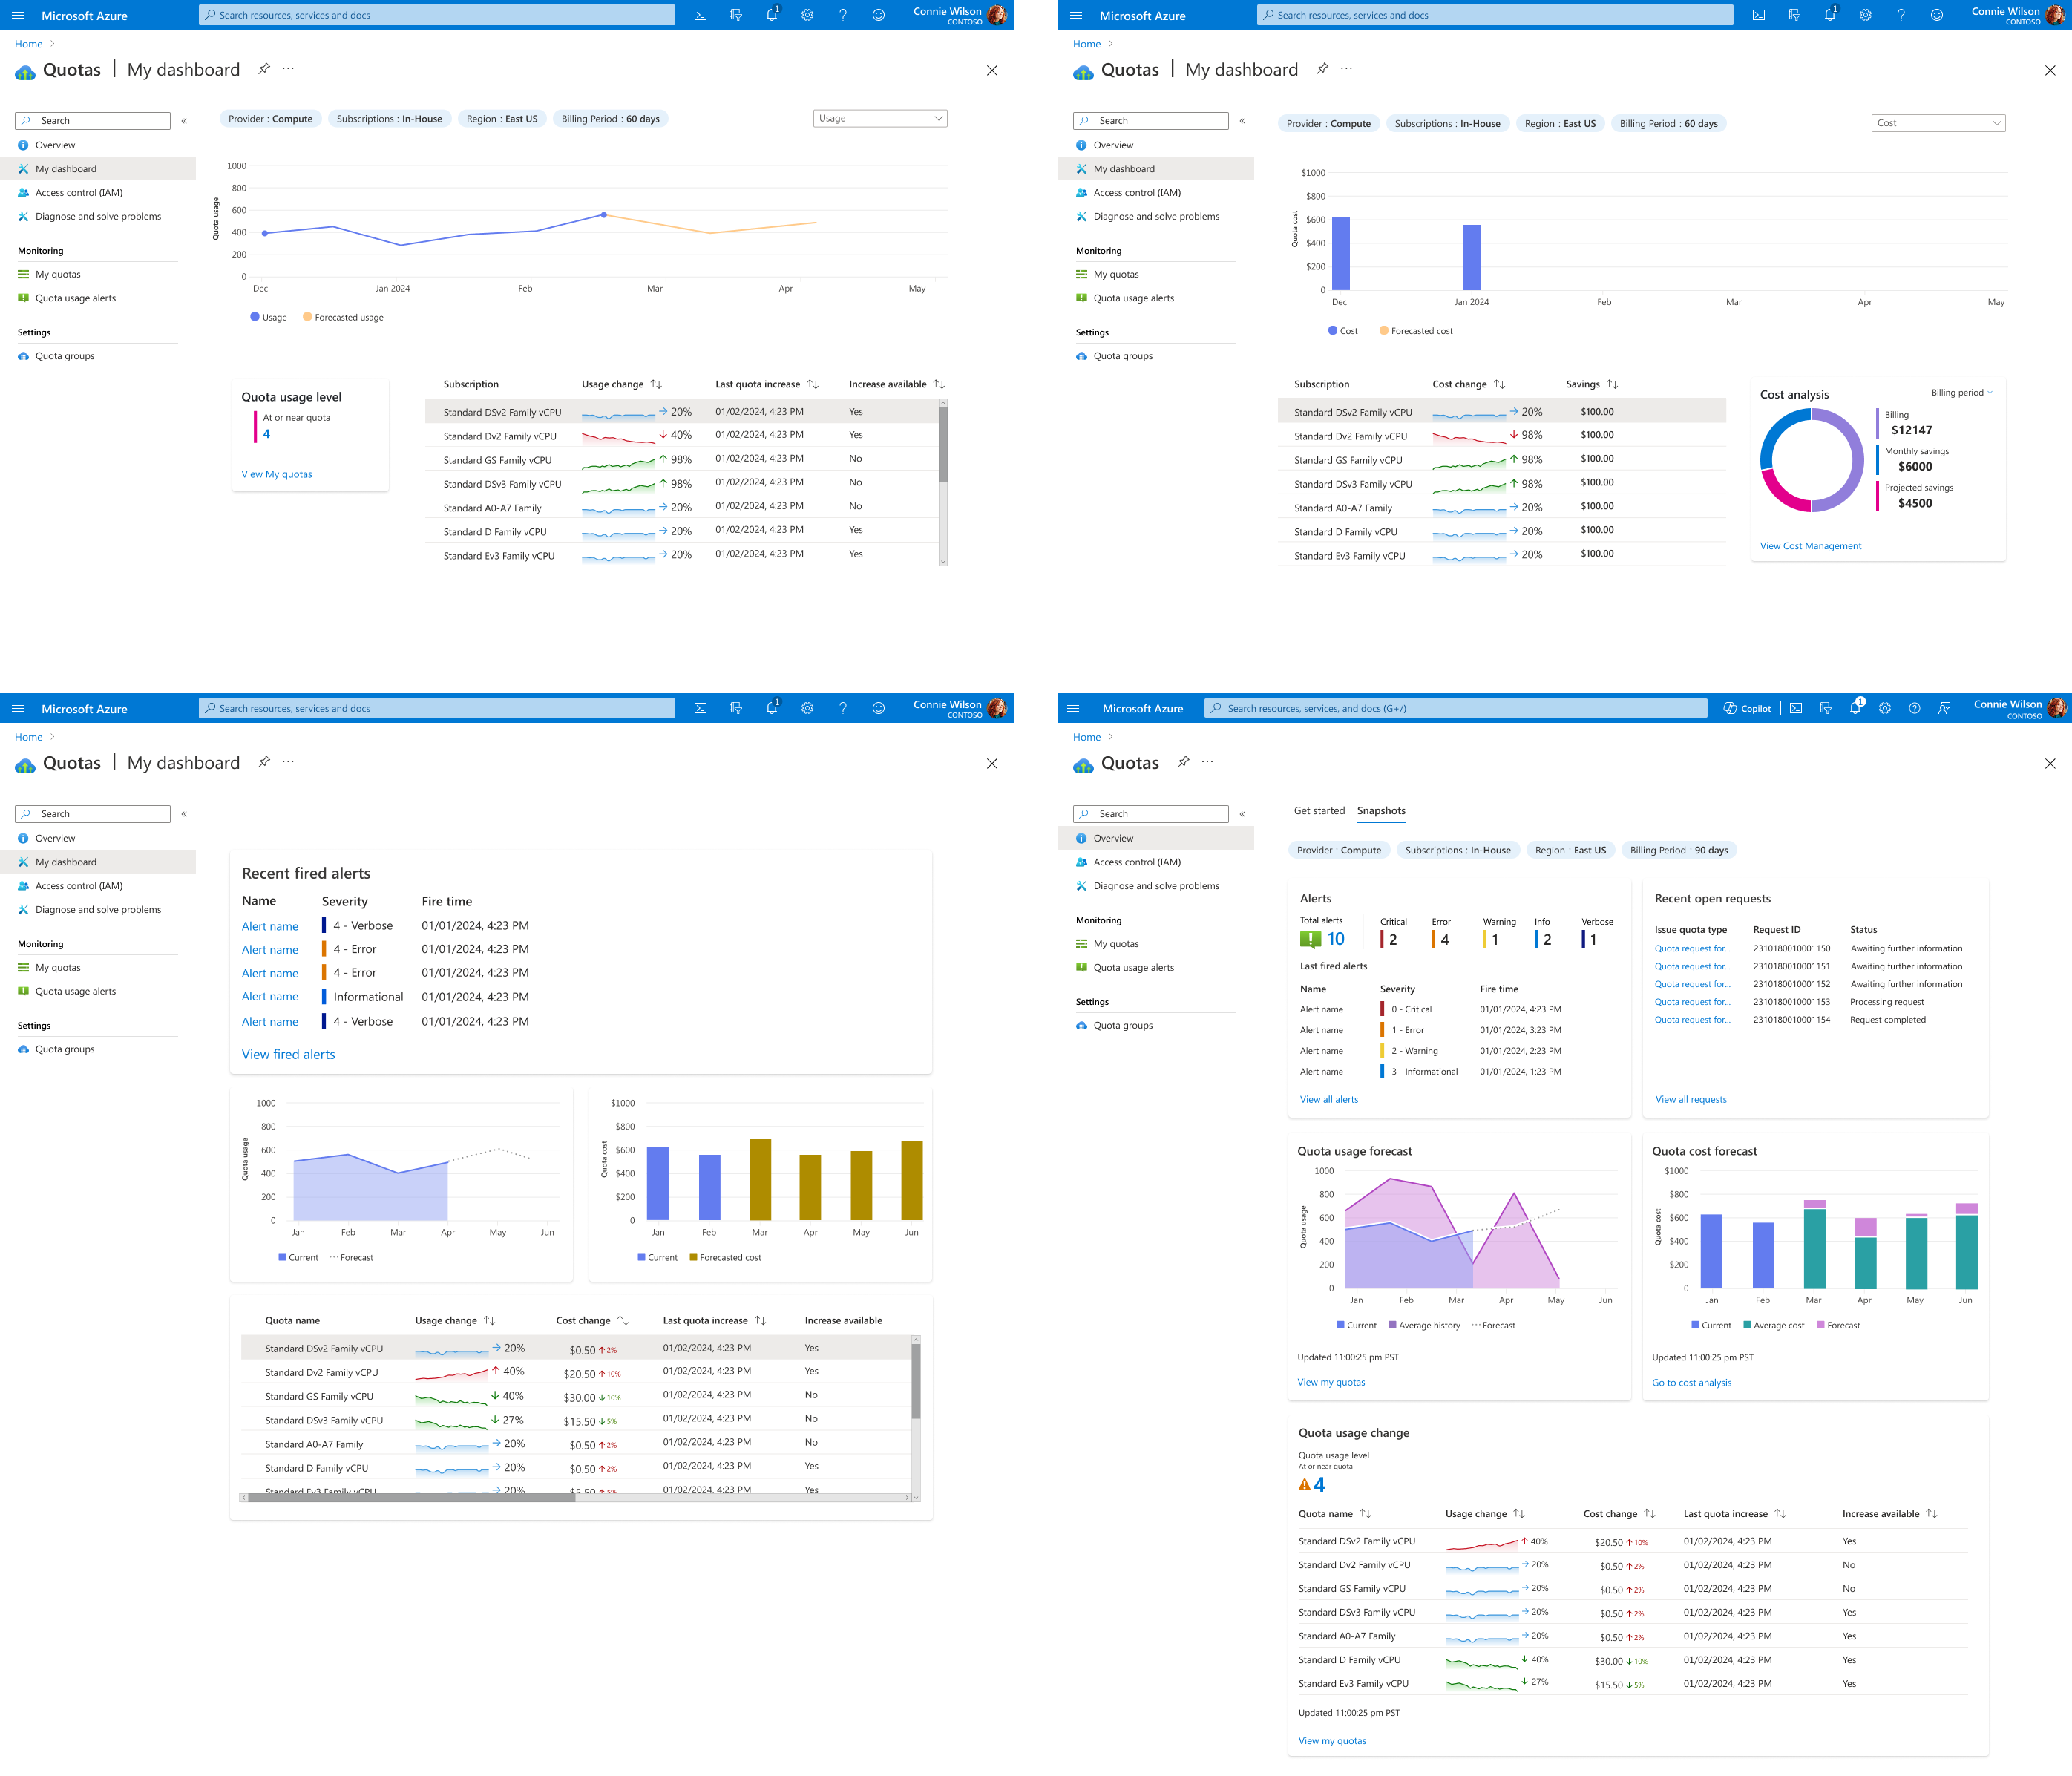Sort by Quota name arrows in Quota usage change
Screen dimensions: 2072x1776
[x=1366, y=1513]
